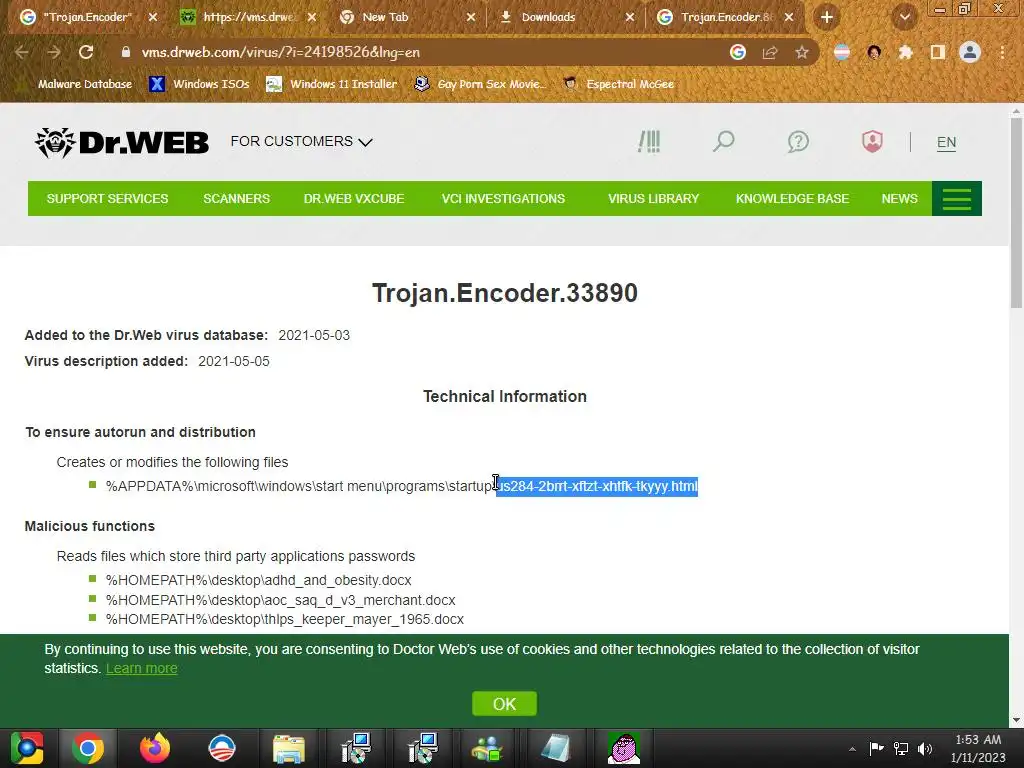This screenshot has width=1024, height=768.
Task: Reload the current page
Action: 86,52
